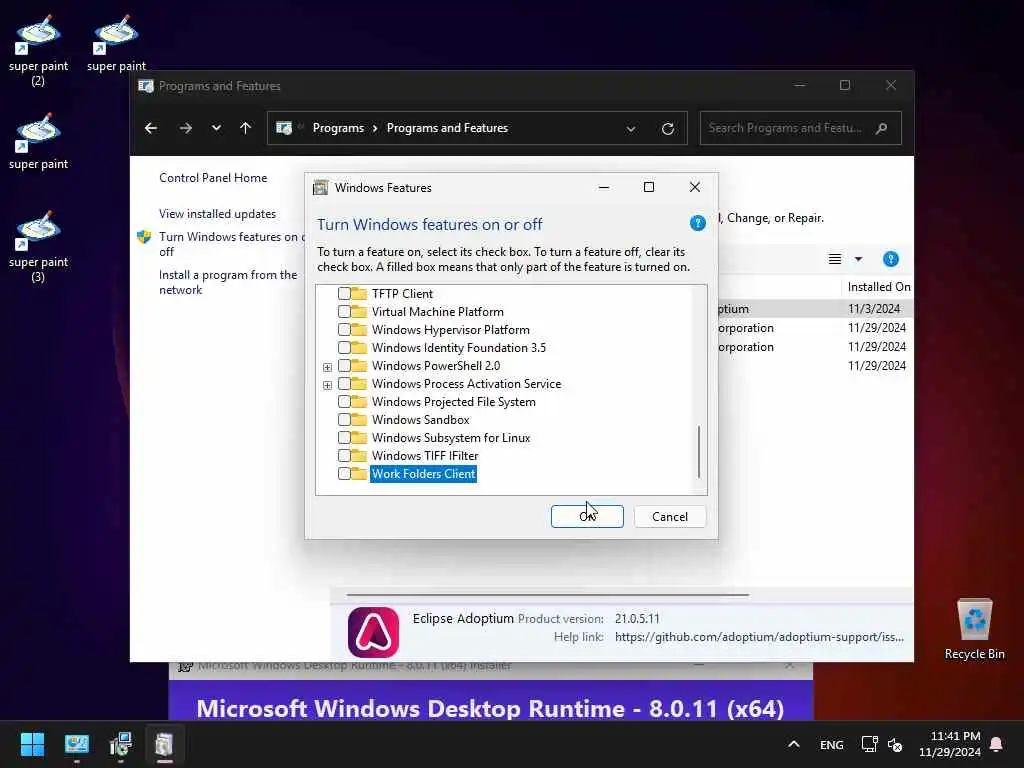
Task: Open Control Panel Home link
Action: click(213, 178)
